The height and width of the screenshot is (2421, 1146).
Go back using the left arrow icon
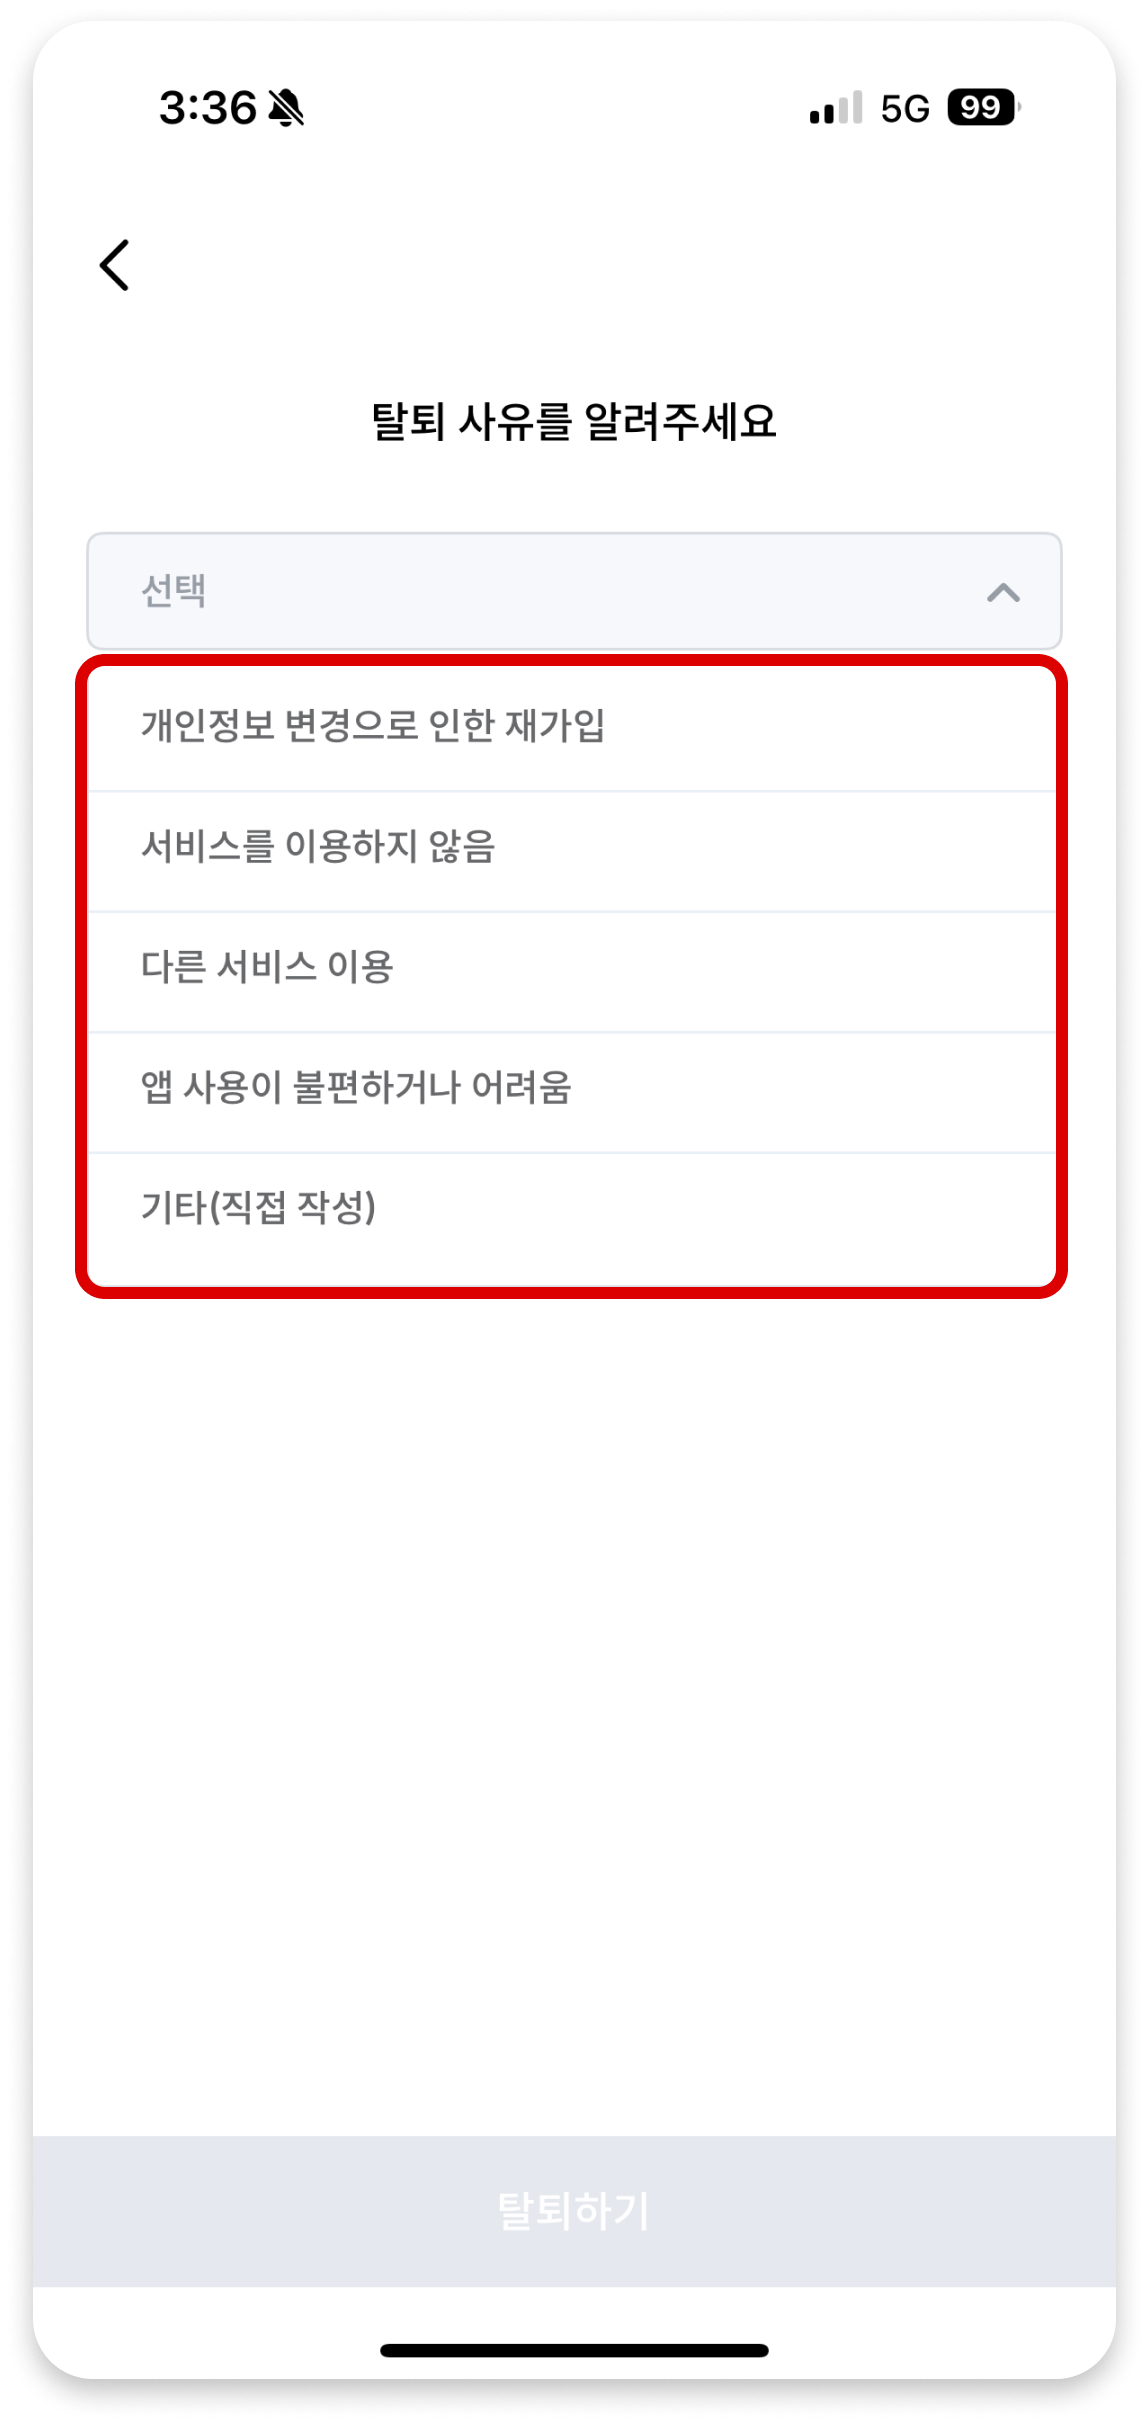tap(115, 265)
